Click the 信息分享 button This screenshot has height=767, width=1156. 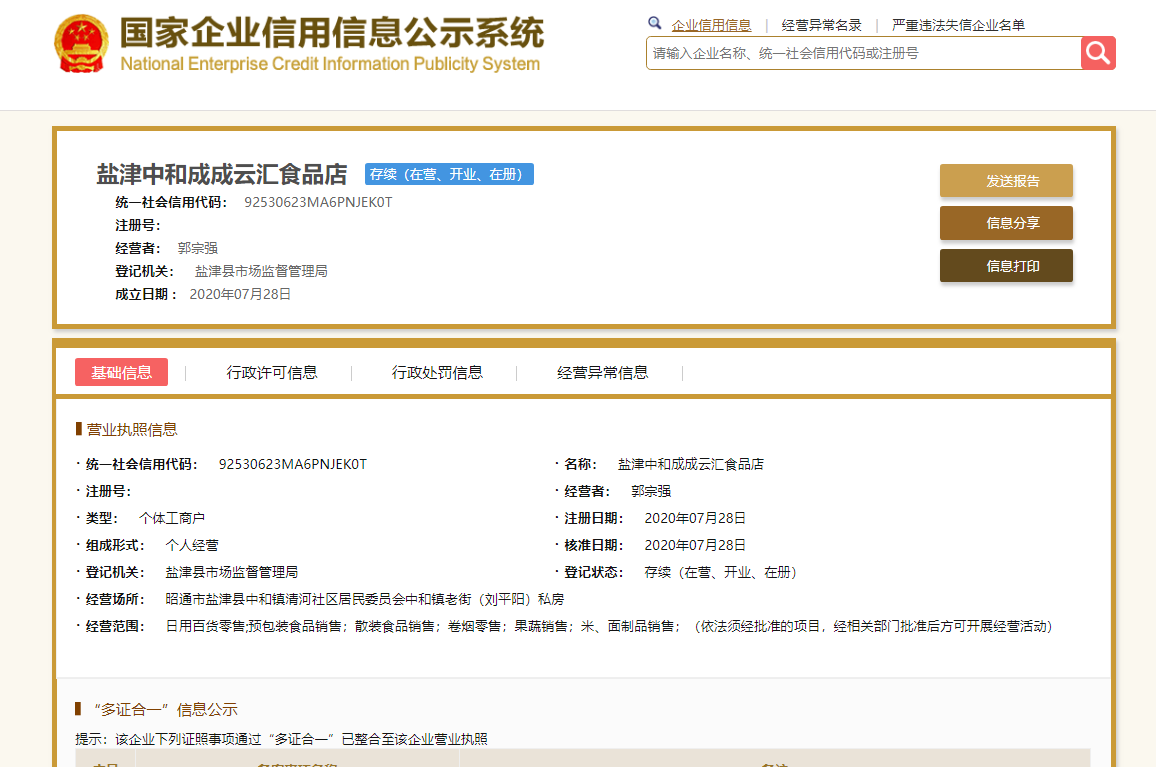pyautogui.click(x=1006, y=223)
